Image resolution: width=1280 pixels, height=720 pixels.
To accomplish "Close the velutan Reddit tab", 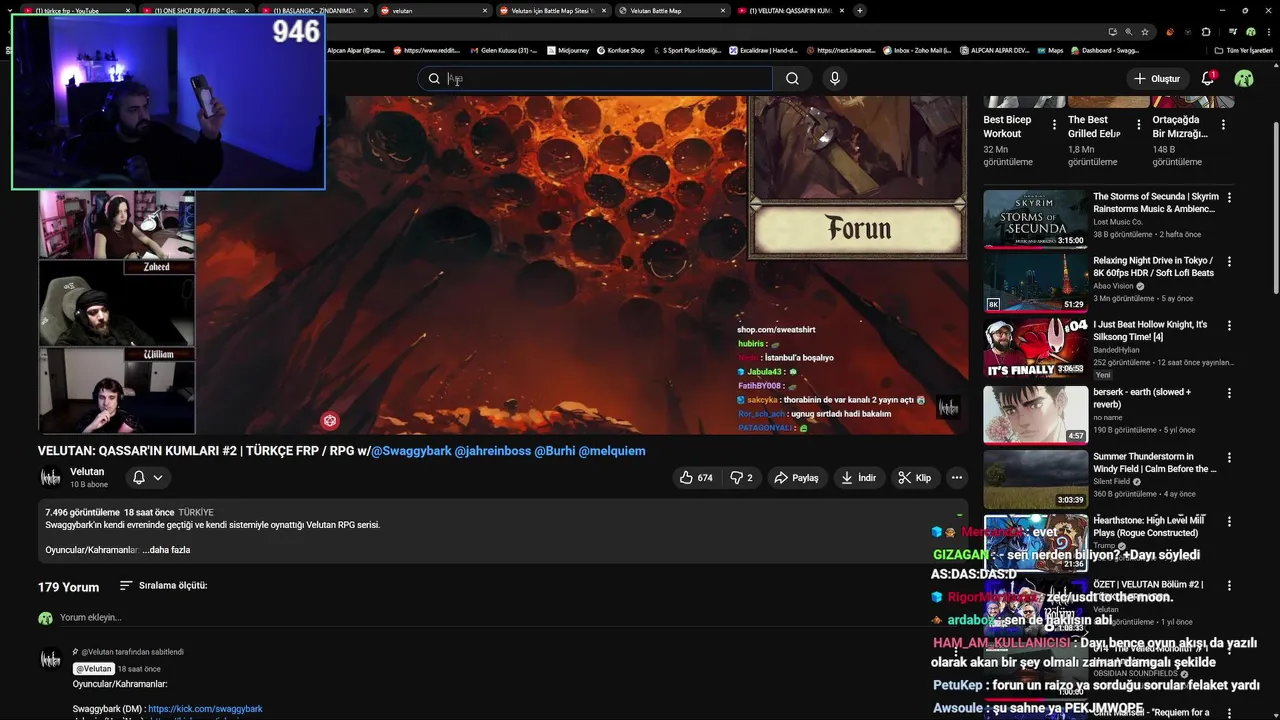I will 484,10.
